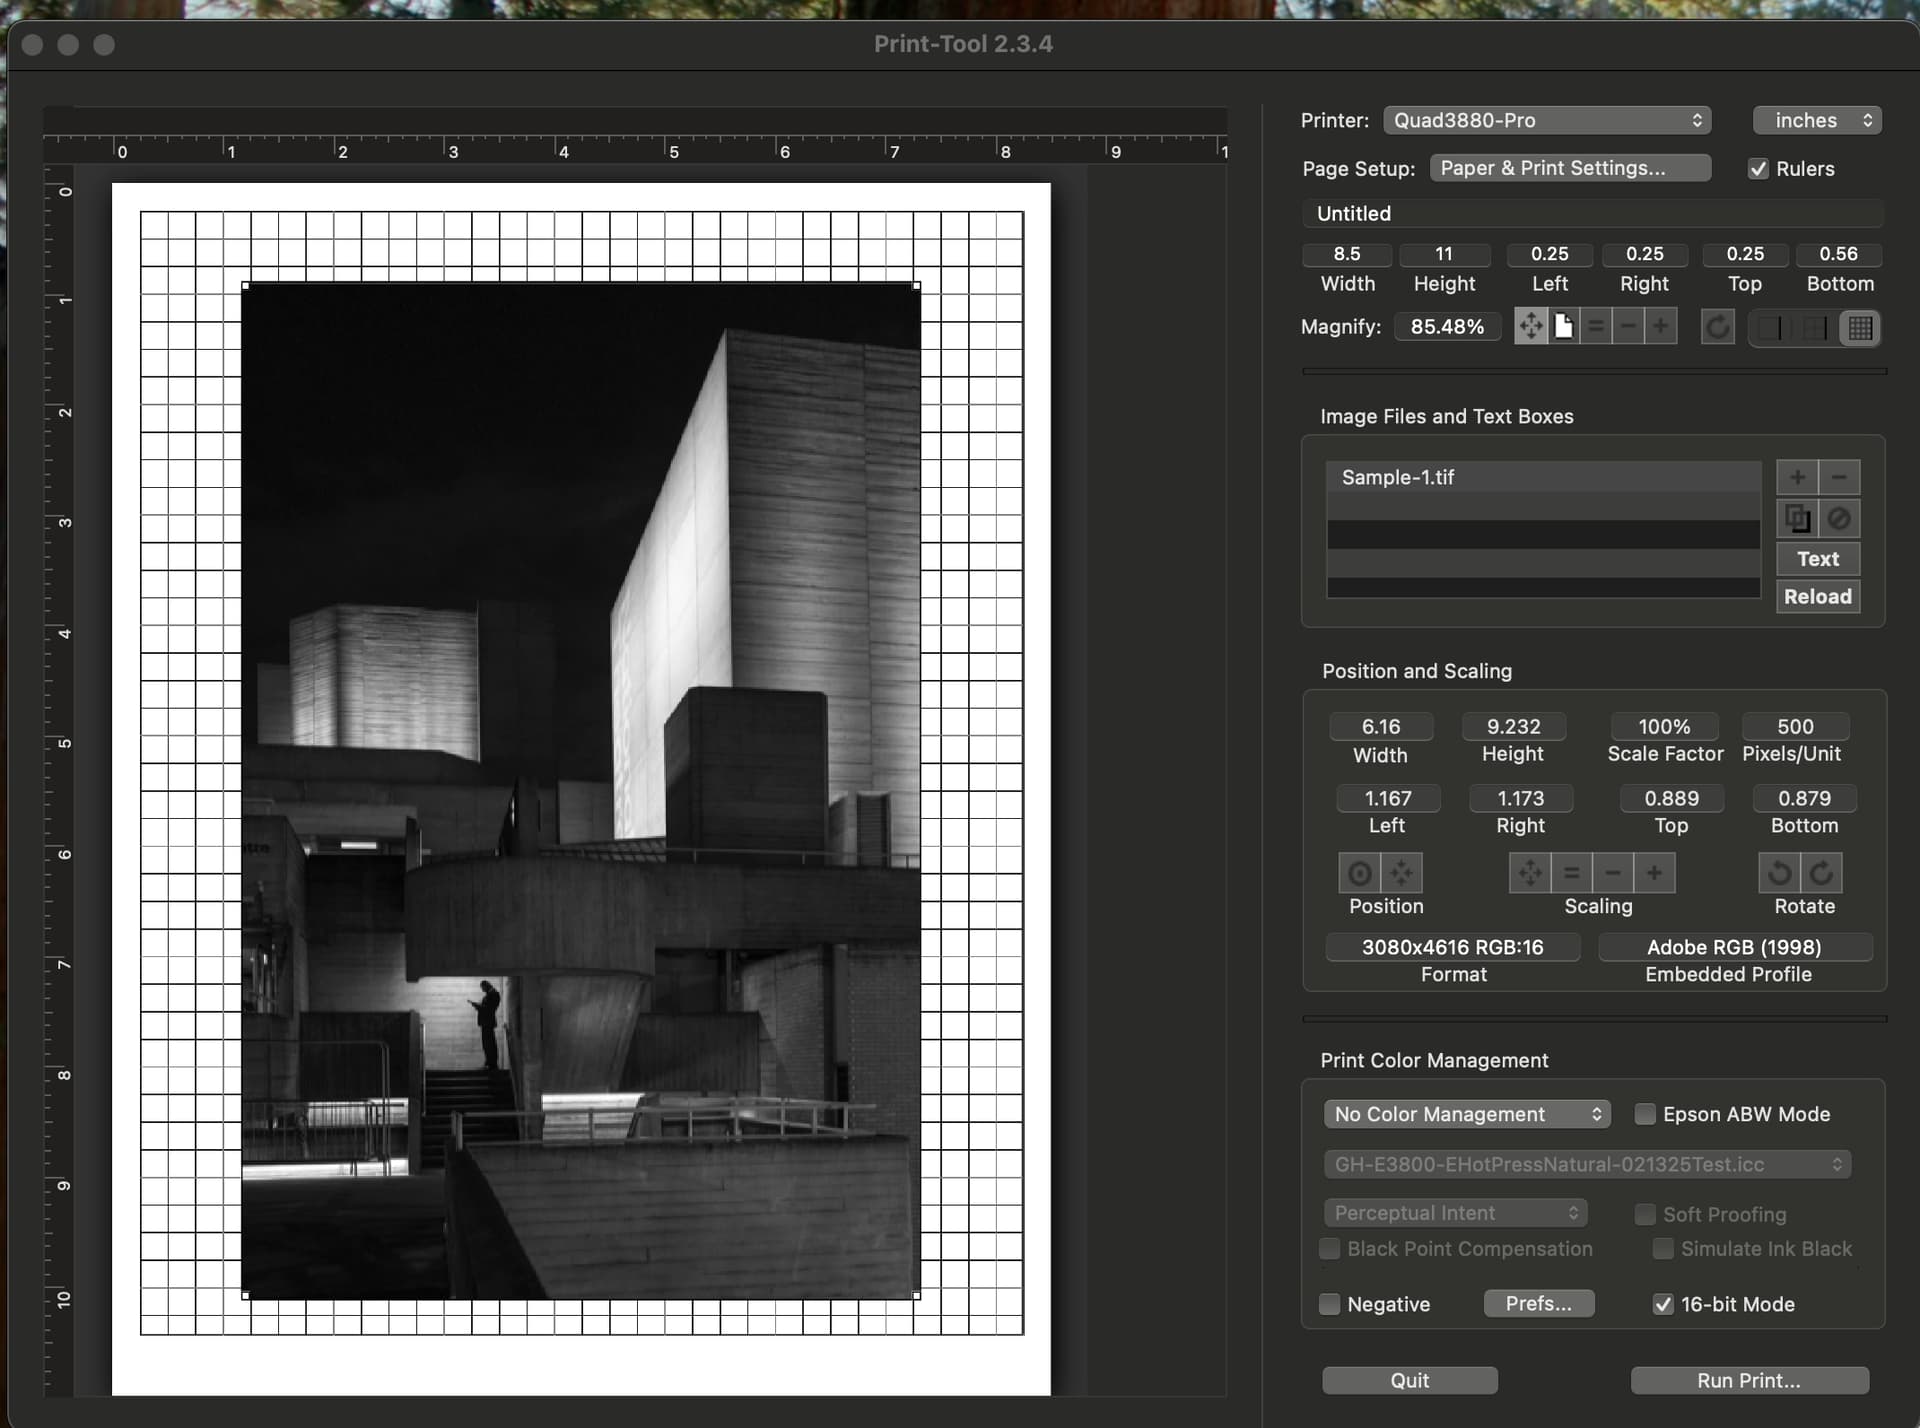Rotate image clockwise in Rotate group
This screenshot has width=1920, height=1428.
(1822, 873)
